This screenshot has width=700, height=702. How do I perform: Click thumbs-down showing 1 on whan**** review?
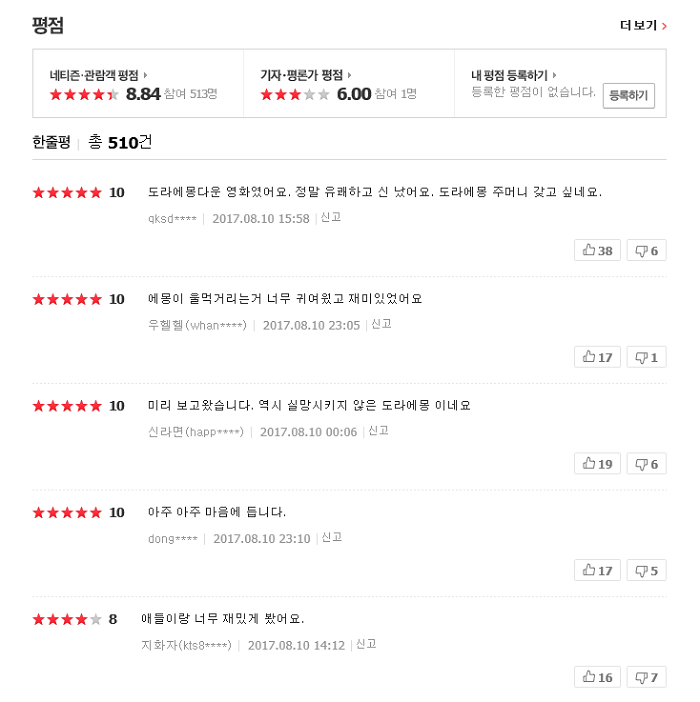(x=646, y=357)
